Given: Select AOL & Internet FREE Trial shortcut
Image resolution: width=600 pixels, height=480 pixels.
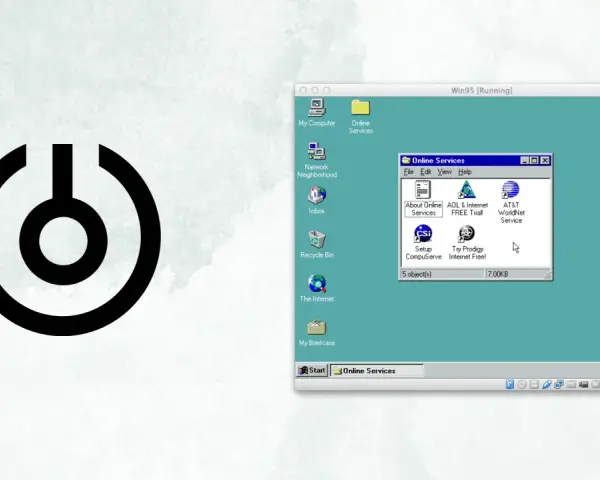Looking at the screenshot, I should [x=467, y=198].
